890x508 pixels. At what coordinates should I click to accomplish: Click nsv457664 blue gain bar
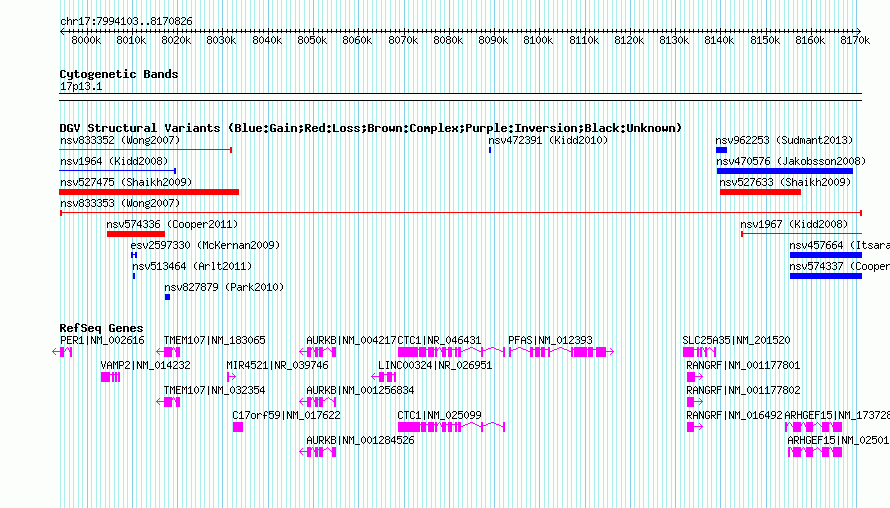(x=826, y=255)
